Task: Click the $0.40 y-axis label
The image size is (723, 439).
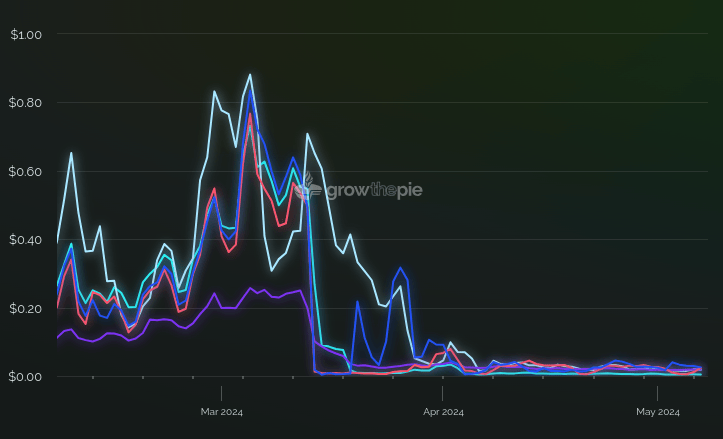Action: click(25, 240)
